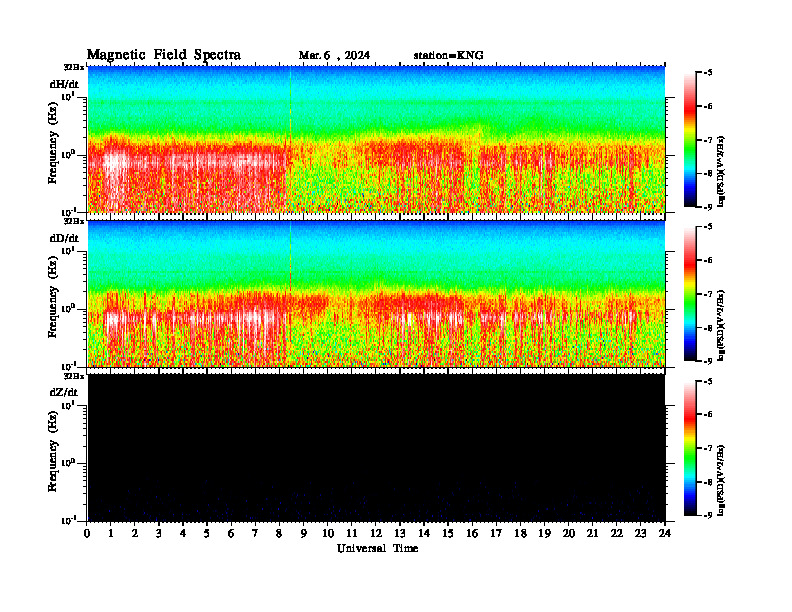The image size is (792, 612).
Task: Click hour tick label '19' on time axis
Action: coord(544,533)
